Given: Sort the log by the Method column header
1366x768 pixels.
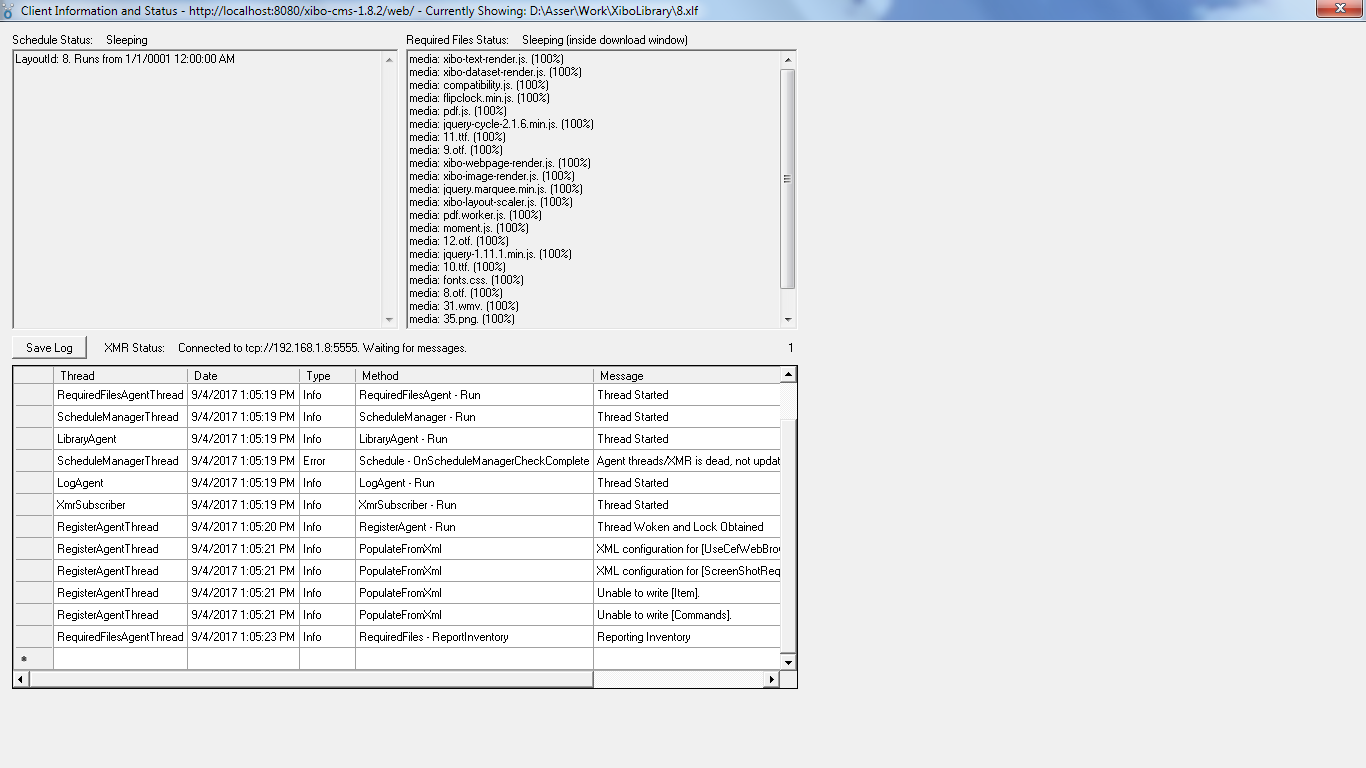Looking at the screenshot, I should tap(474, 376).
